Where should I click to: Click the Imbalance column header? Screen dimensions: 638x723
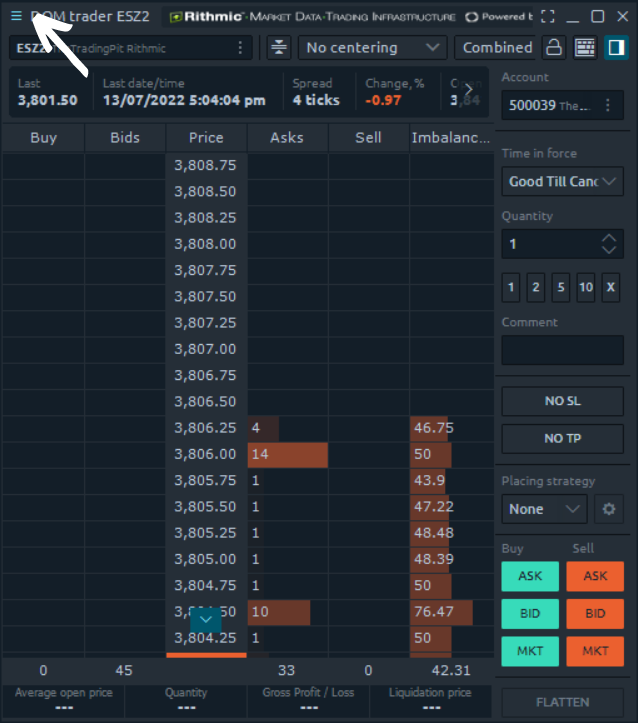[450, 138]
